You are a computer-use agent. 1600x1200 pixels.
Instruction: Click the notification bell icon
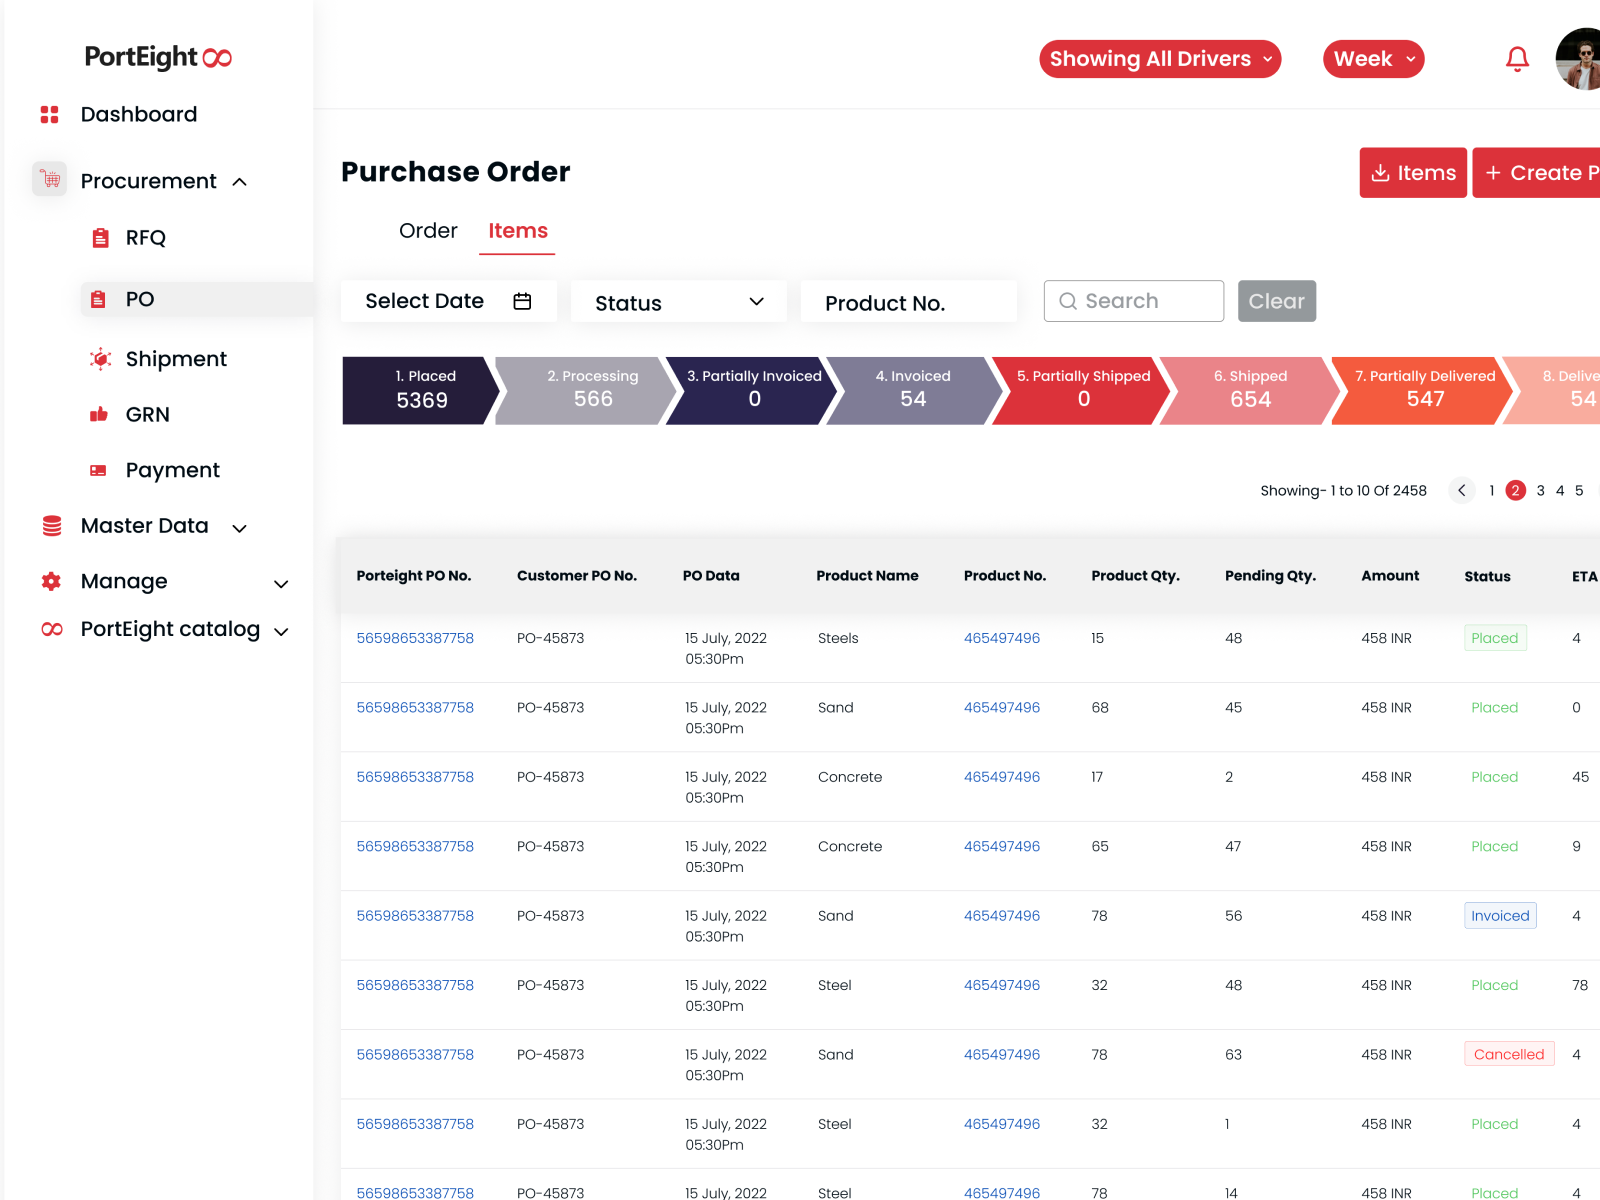1516,58
